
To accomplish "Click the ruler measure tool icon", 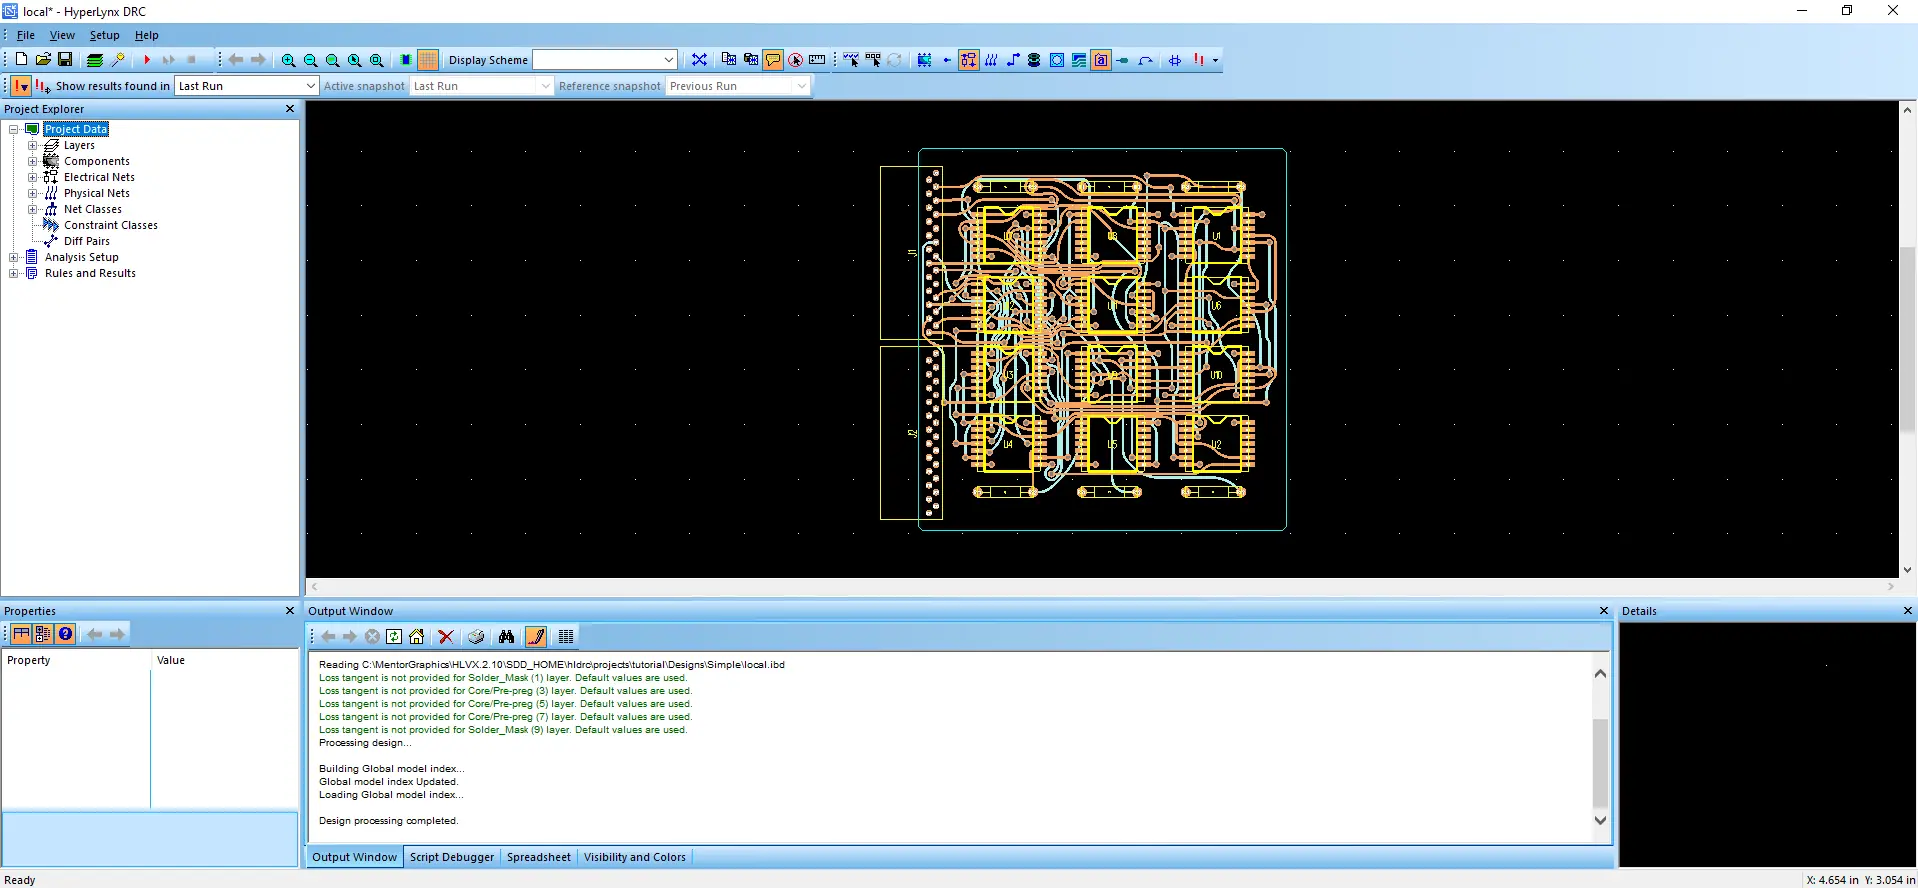I will (x=817, y=60).
